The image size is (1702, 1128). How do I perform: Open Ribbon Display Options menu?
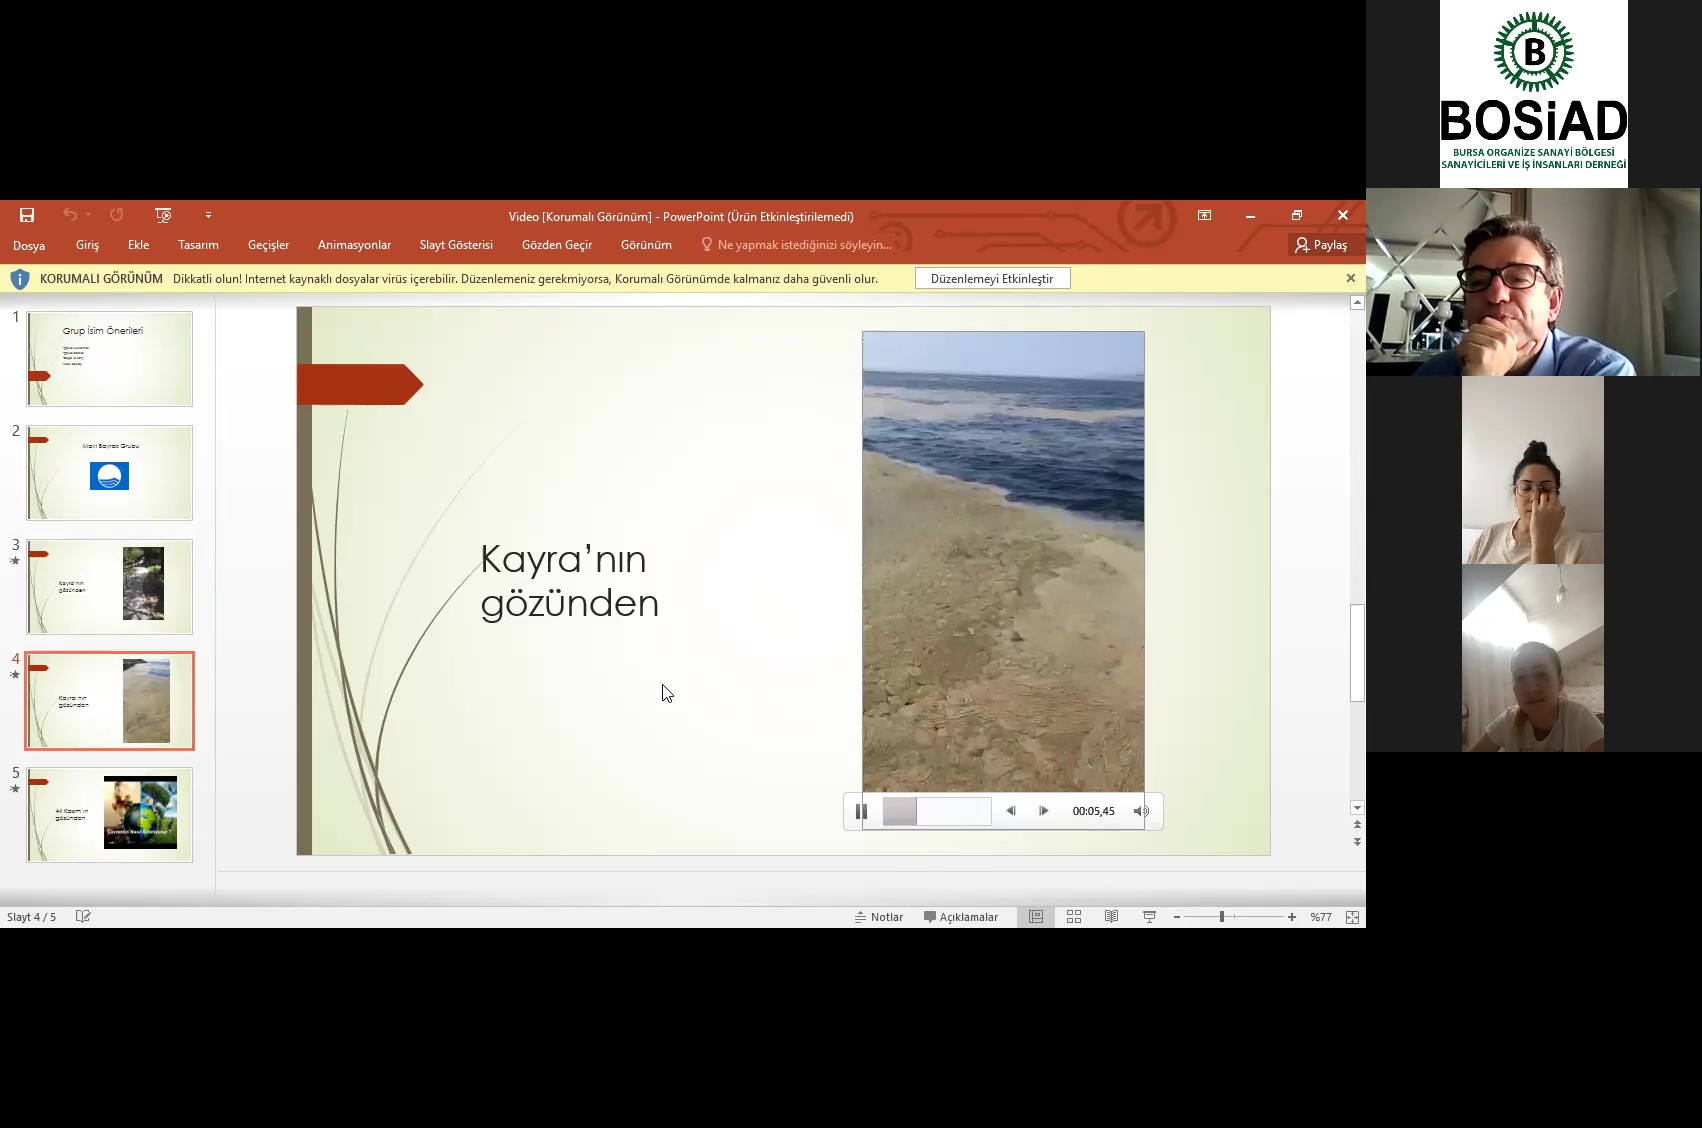point(1204,215)
